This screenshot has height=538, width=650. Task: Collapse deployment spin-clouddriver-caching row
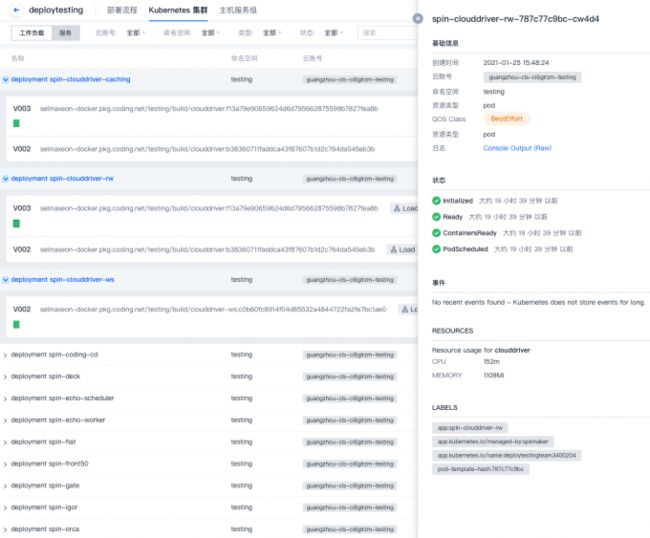click(5, 80)
